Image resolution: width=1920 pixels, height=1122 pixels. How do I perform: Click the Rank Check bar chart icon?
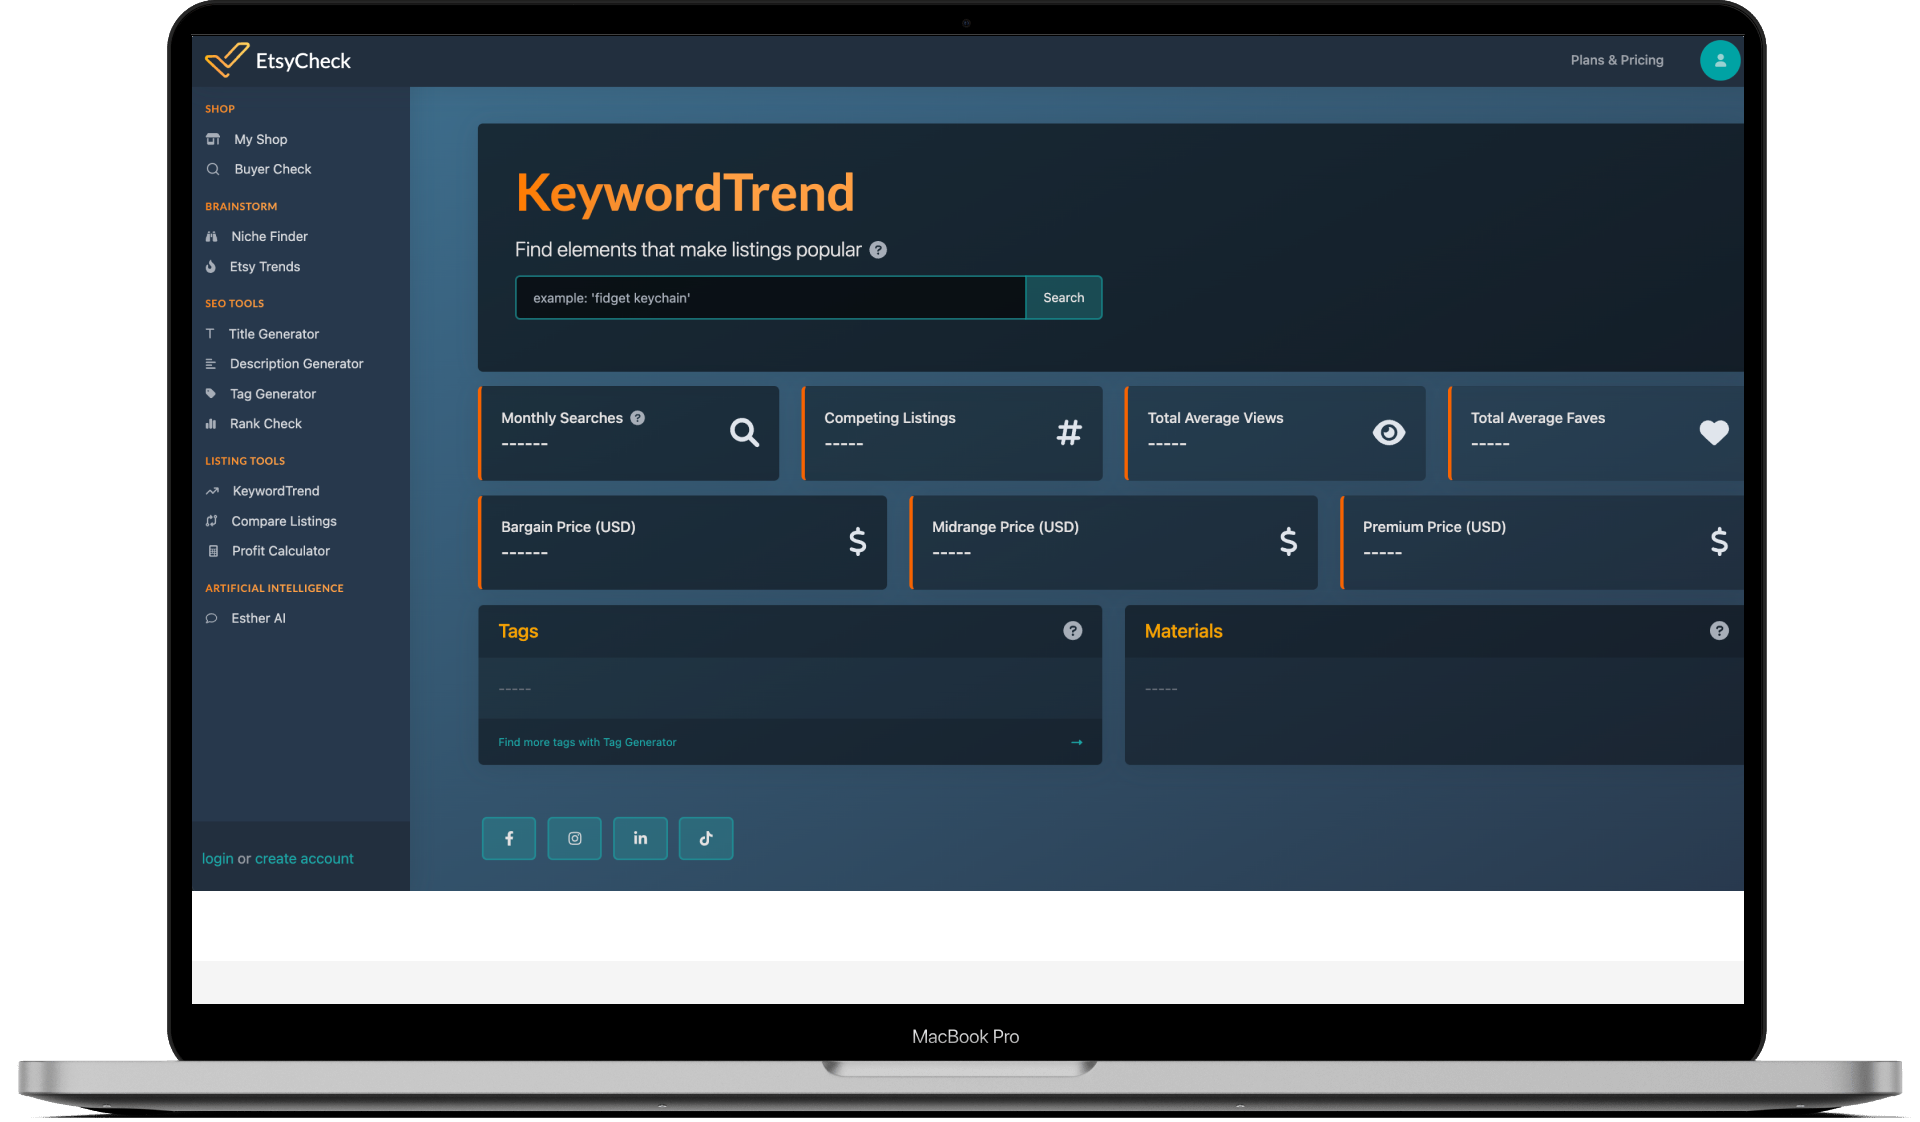click(210, 424)
